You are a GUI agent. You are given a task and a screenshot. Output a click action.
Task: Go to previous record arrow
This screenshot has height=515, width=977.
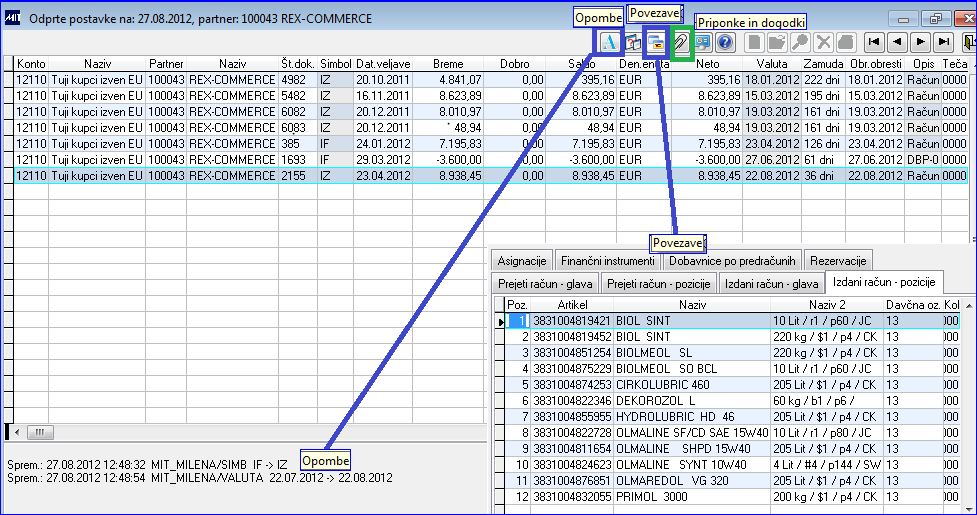pos(897,42)
